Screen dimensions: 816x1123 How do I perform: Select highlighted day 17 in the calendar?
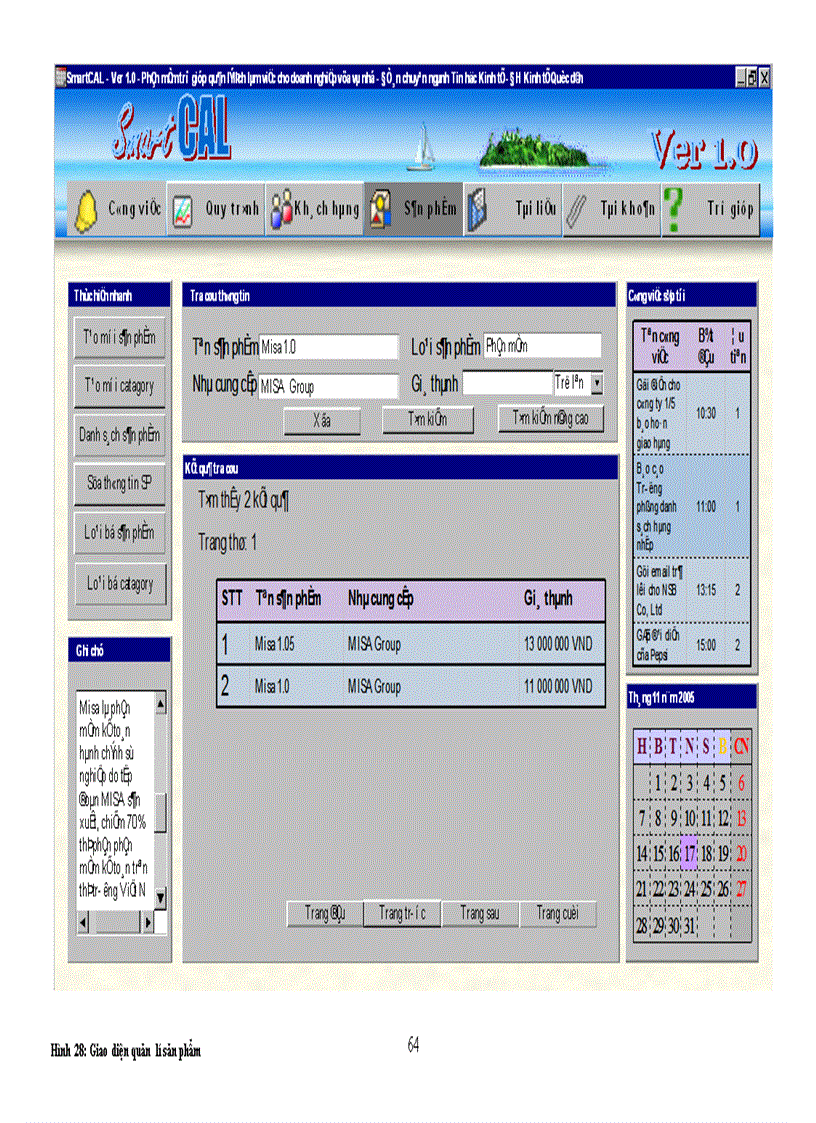[689, 826]
